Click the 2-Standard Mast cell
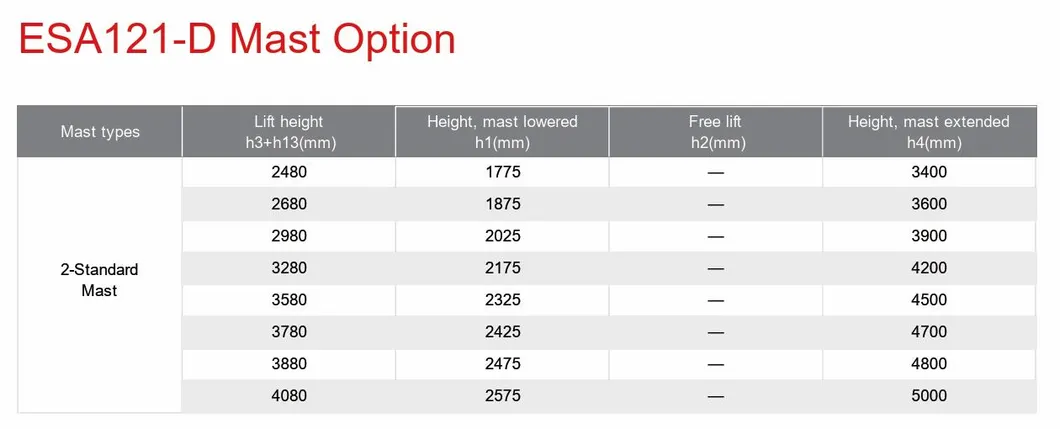1060x429 pixels. tap(100, 280)
